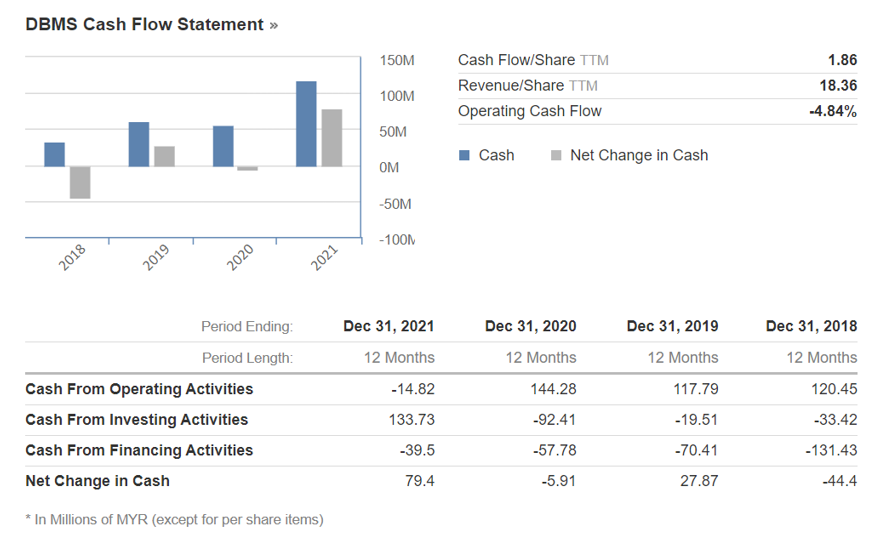Screen dimensions: 884x538
Task: Click the 2019 net change value 27.87
Action: coord(700,481)
